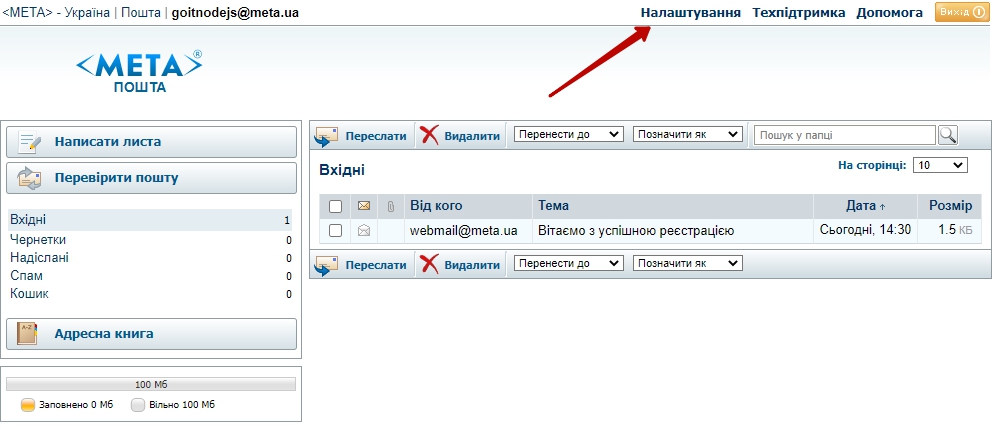Open Адресна книга button
The width and height of the screenshot is (995, 430).
[x=152, y=334]
